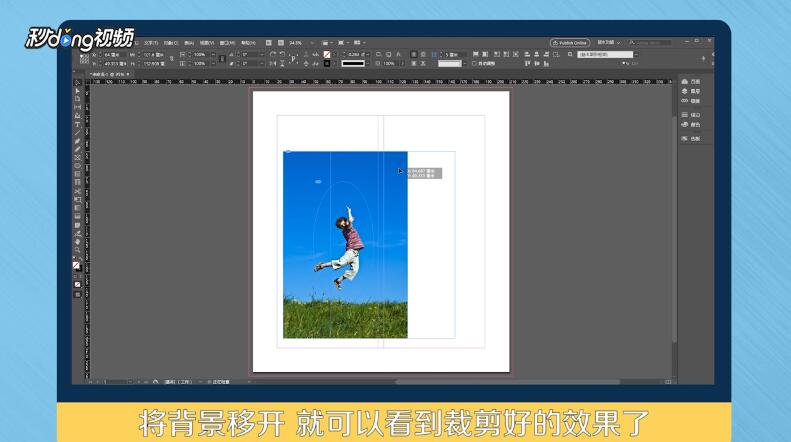Open the object style dropdown

(636, 54)
